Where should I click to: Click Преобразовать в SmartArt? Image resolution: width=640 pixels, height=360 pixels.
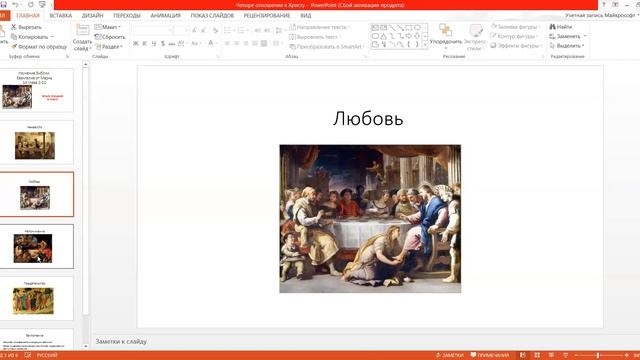coord(327,47)
